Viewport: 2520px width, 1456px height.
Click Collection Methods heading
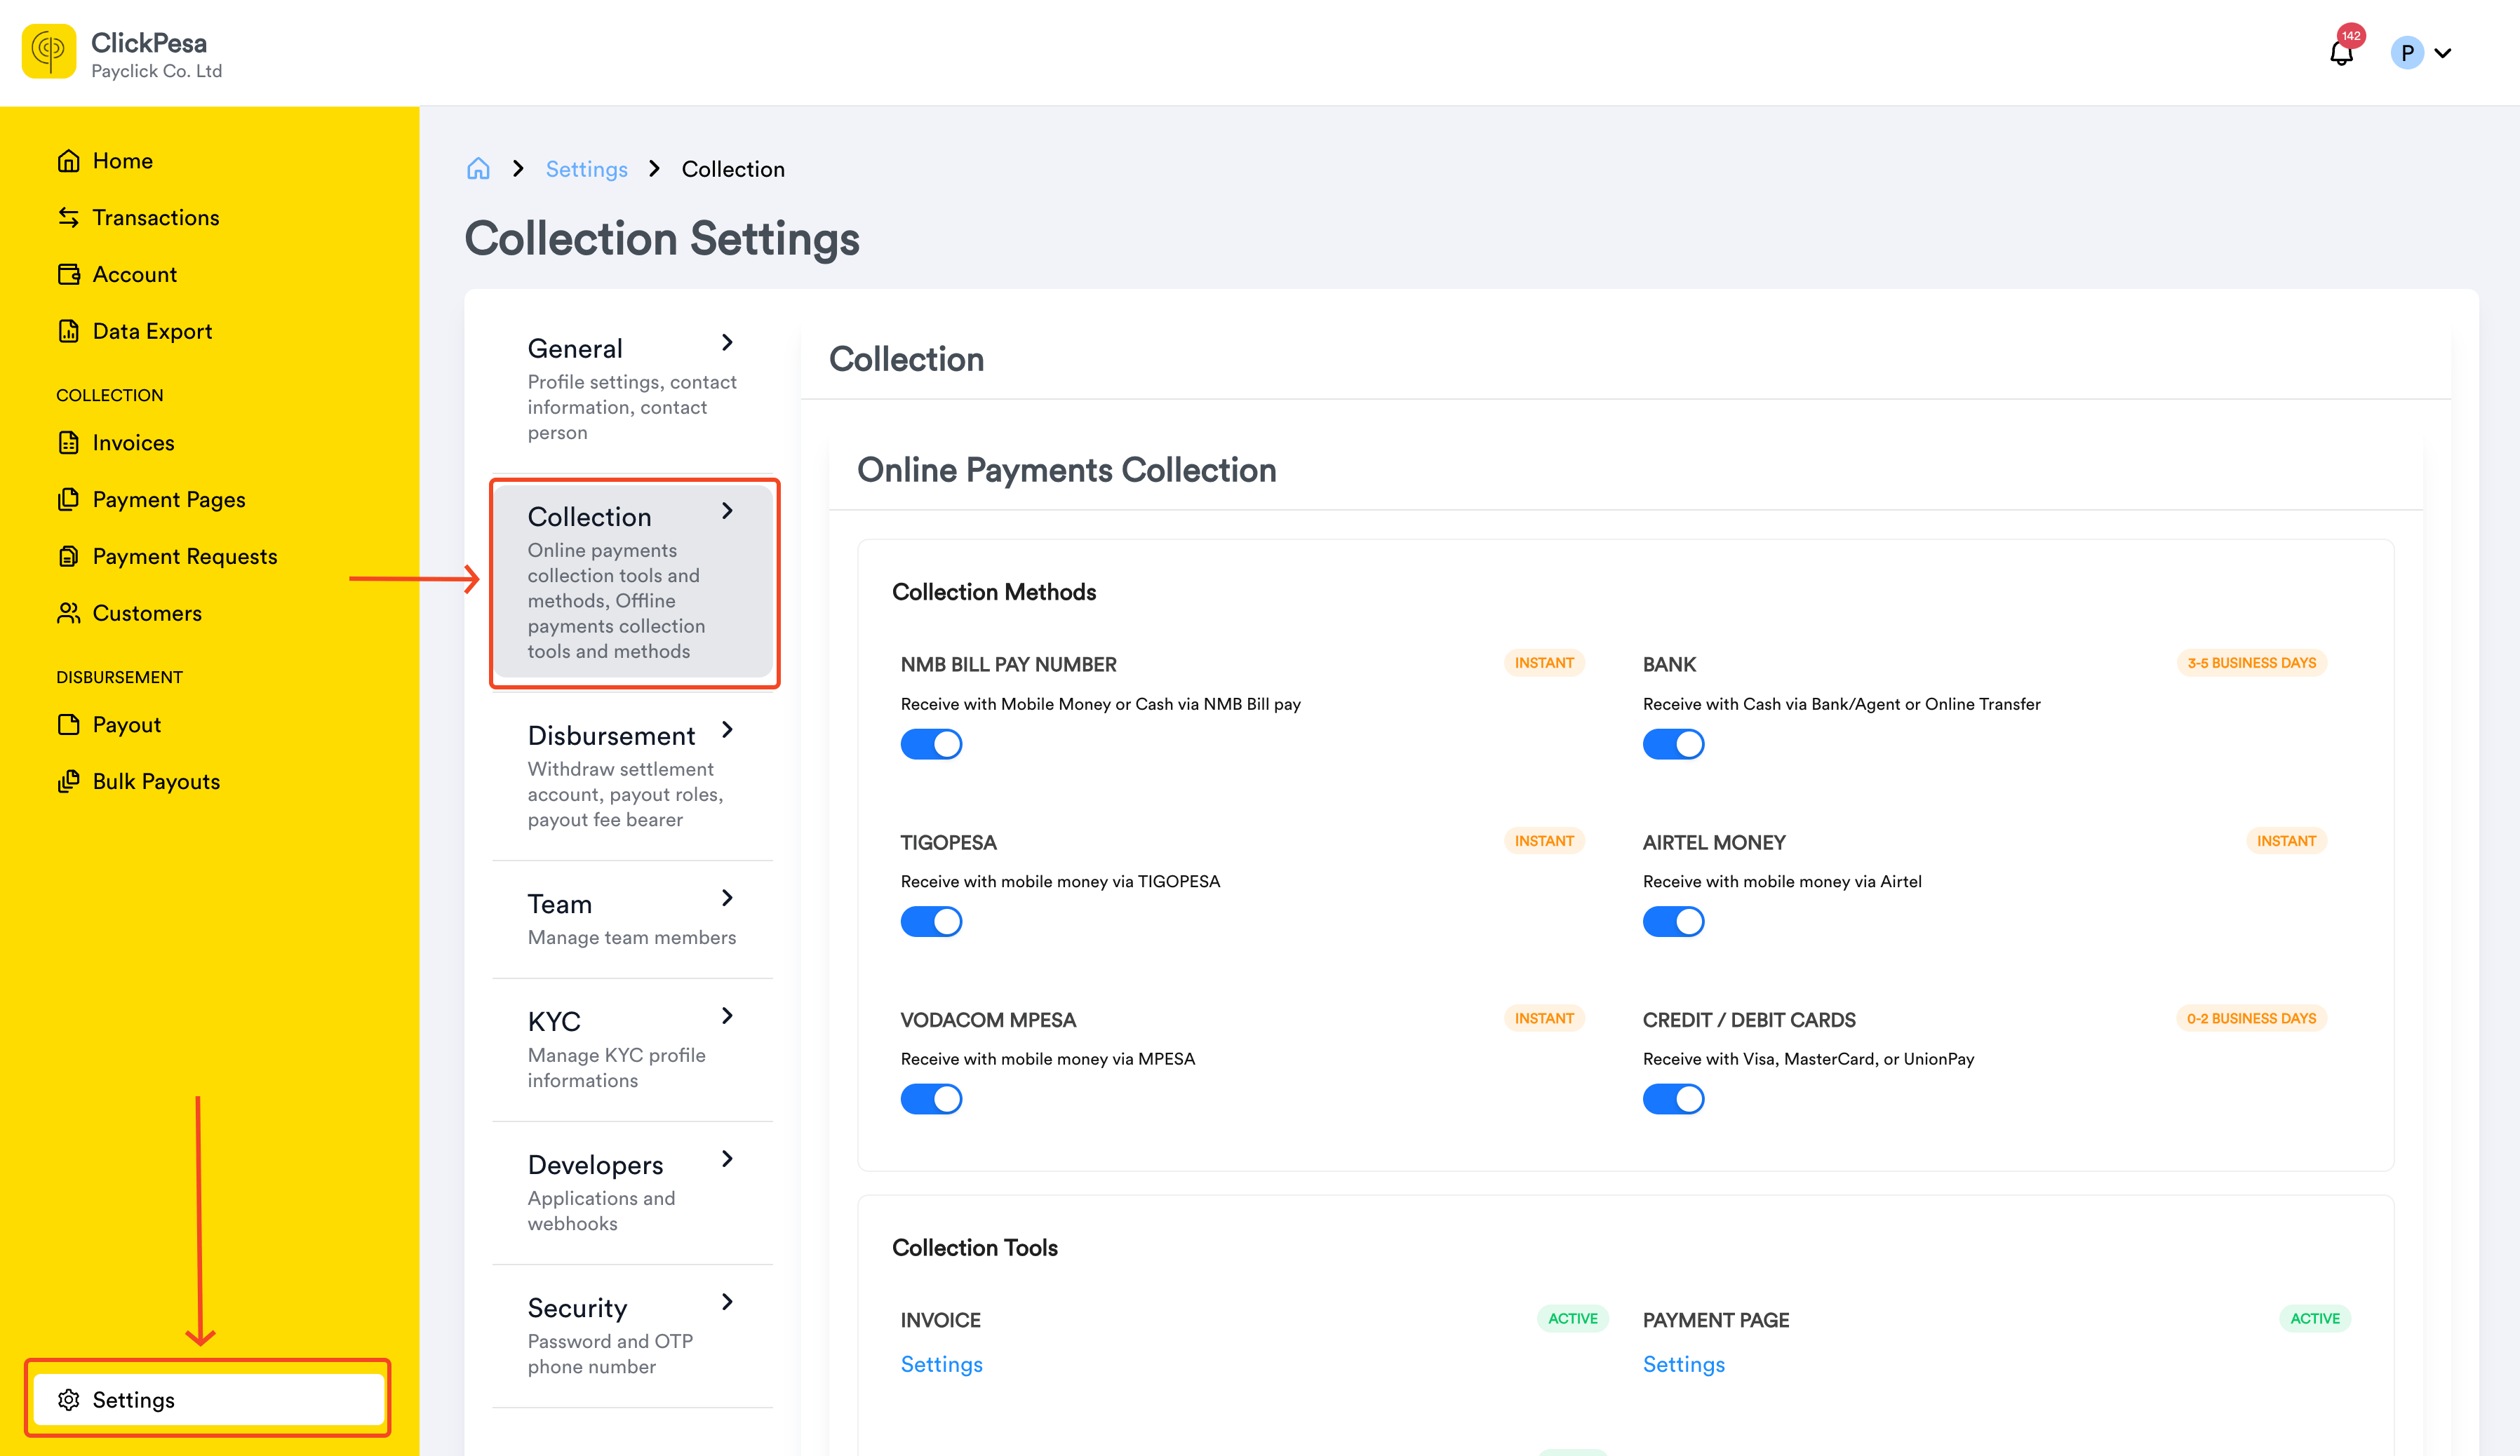[994, 592]
